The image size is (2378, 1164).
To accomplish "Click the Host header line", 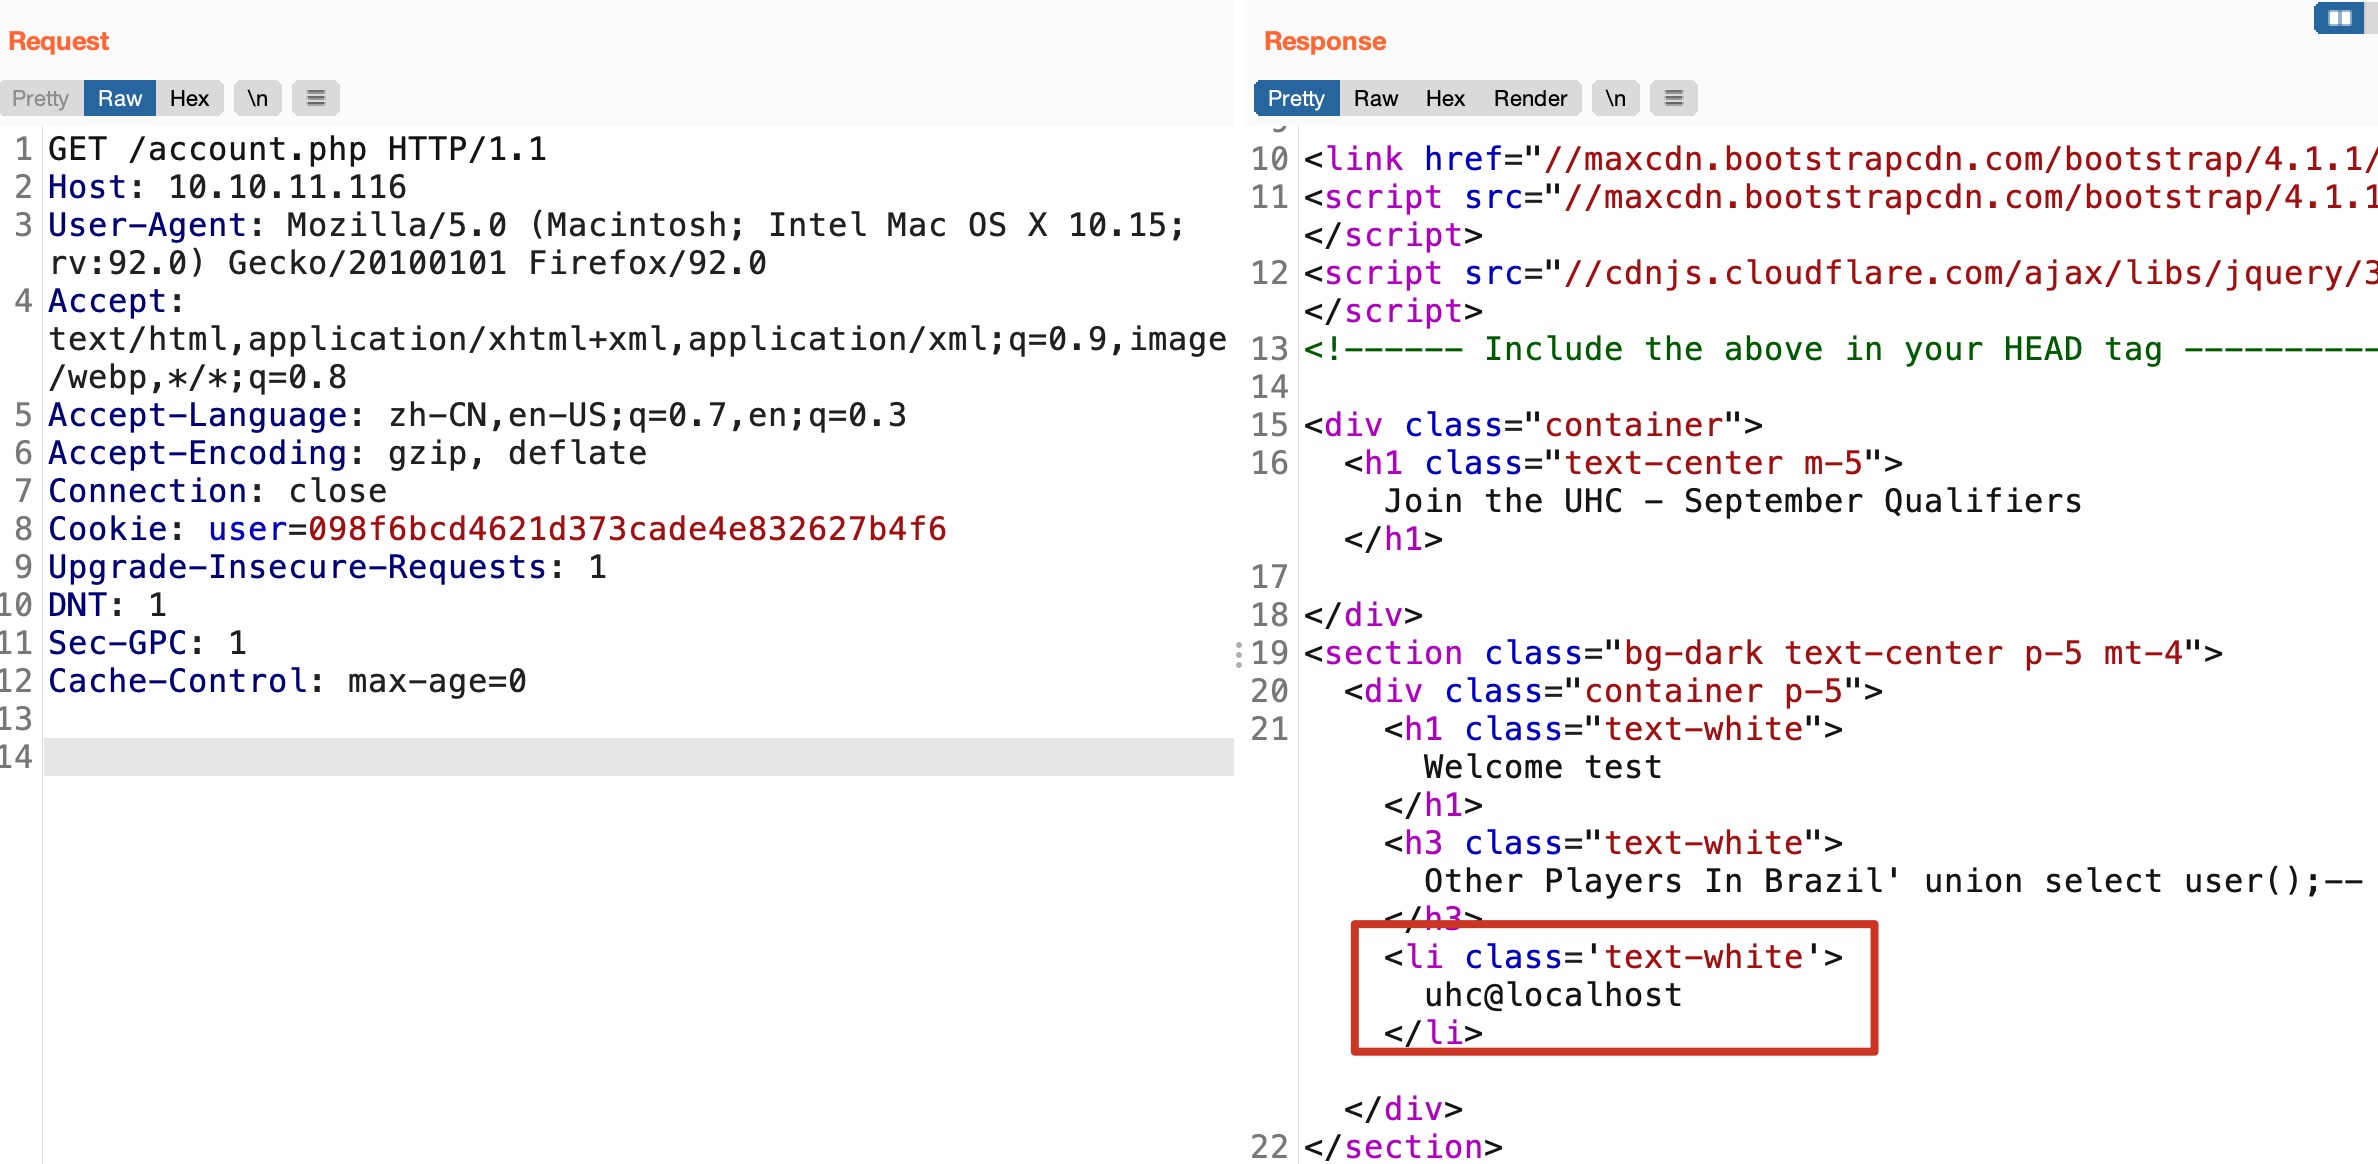I will click(x=227, y=187).
